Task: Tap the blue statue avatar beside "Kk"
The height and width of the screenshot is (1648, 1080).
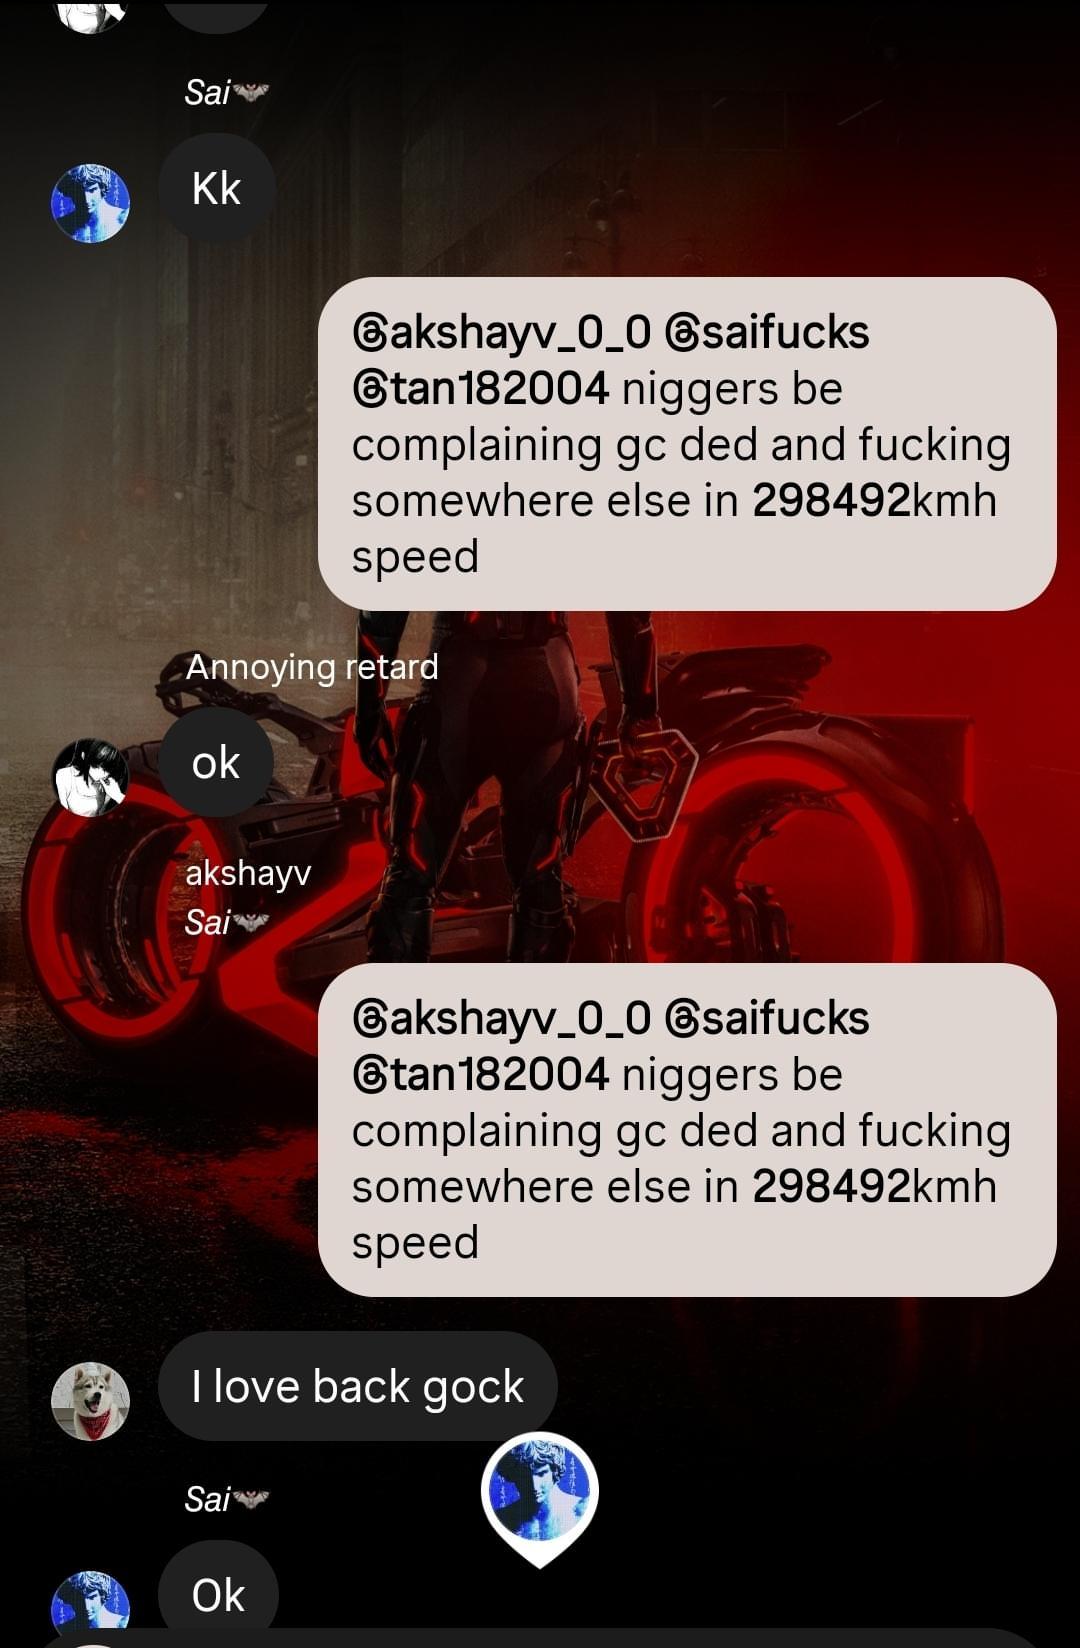Action: pyautogui.click(x=90, y=203)
